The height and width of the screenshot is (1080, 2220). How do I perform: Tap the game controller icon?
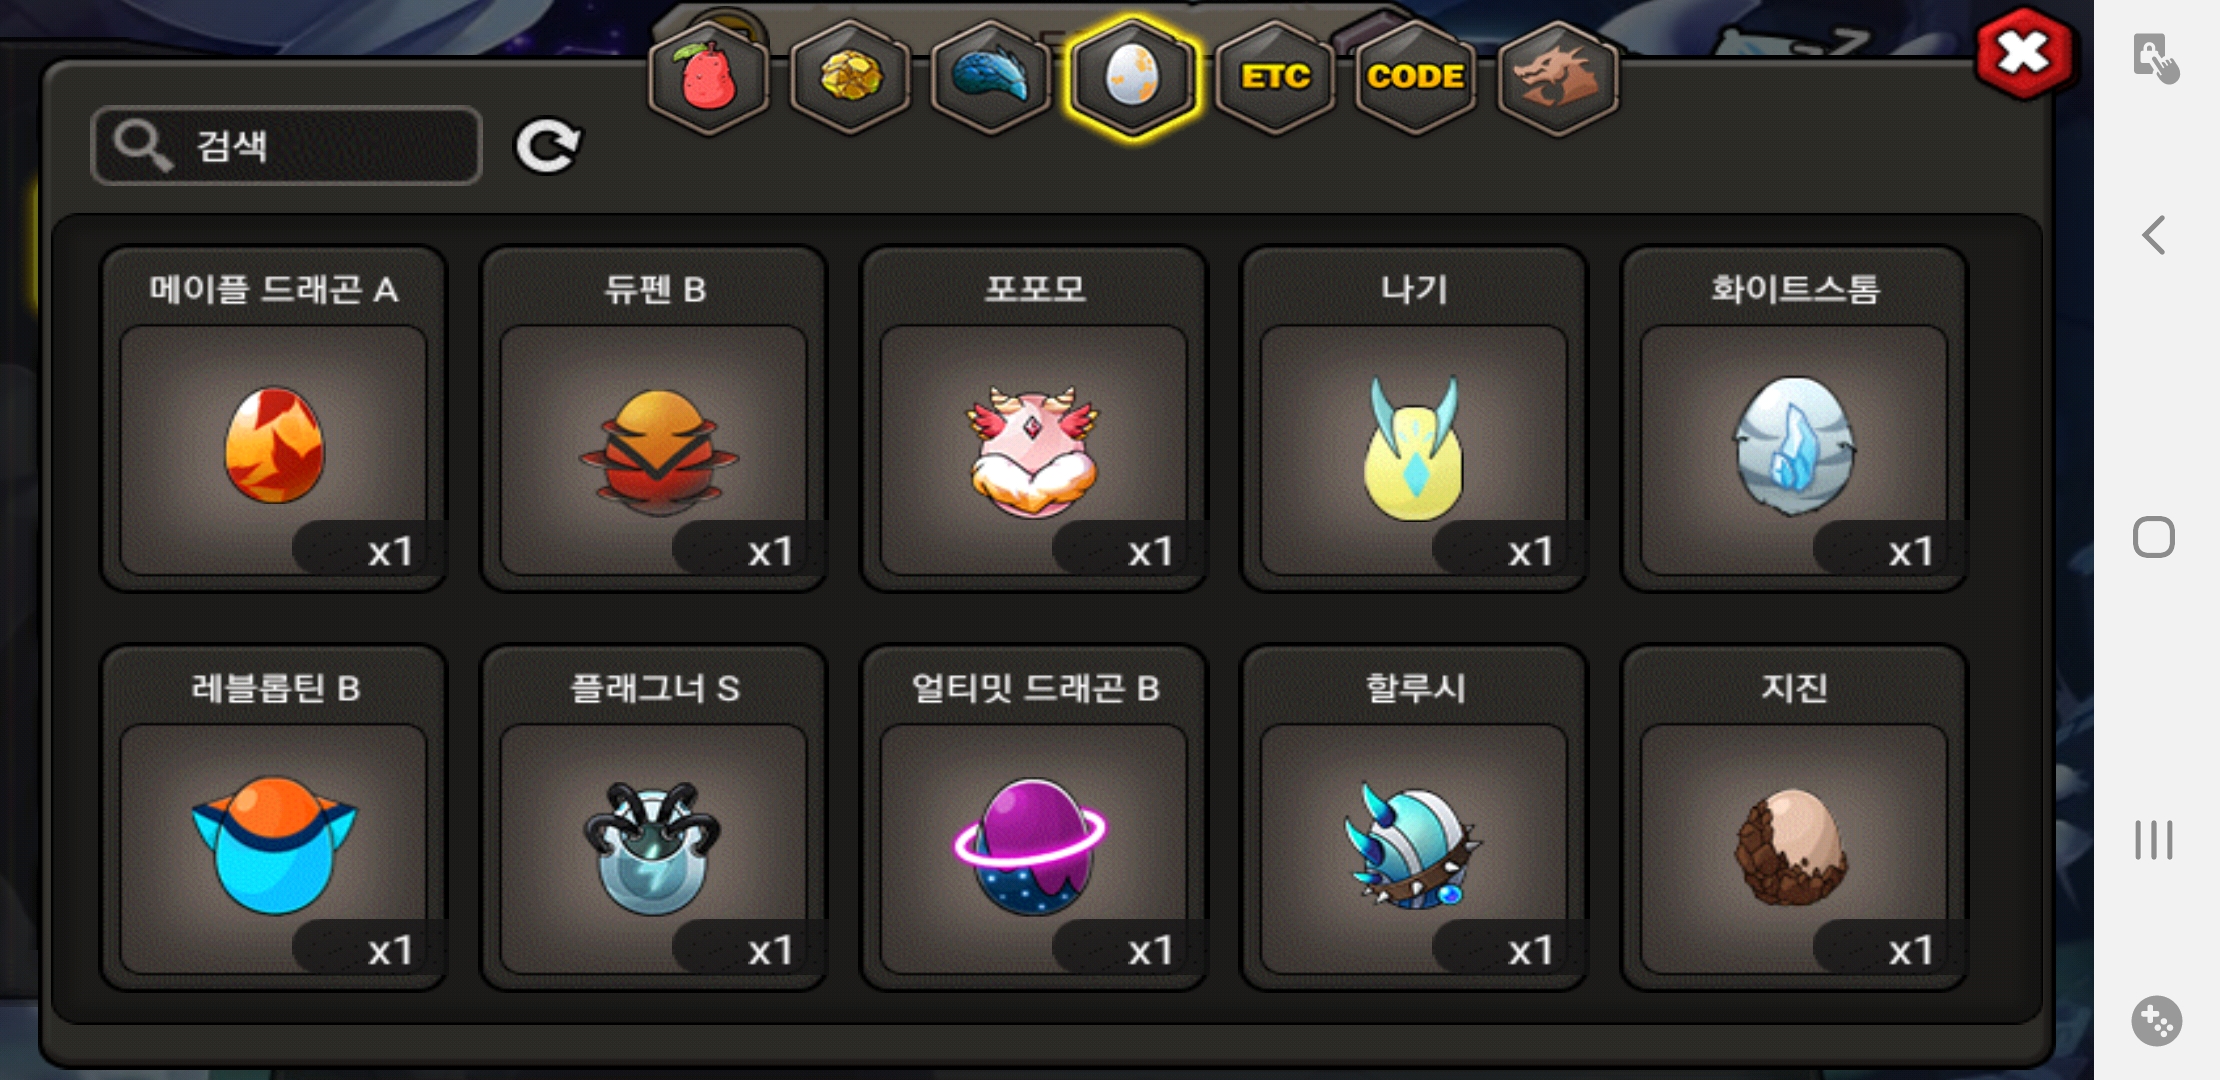pos(2156,1021)
